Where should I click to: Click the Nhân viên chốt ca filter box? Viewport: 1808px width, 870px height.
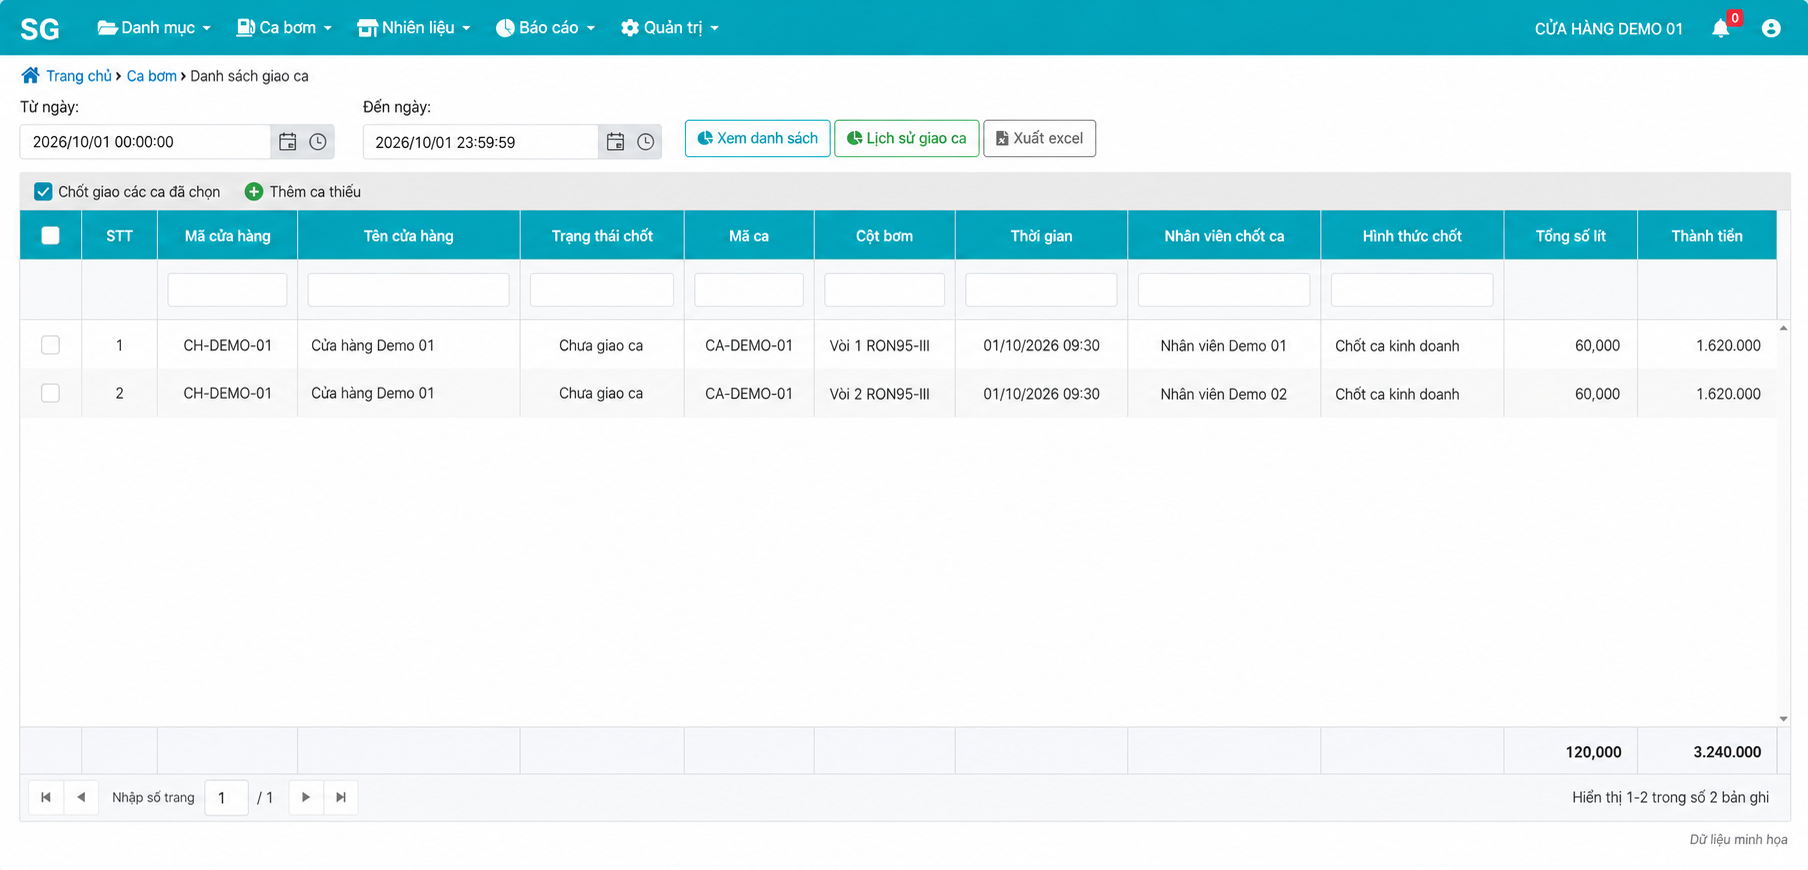pyautogui.click(x=1224, y=290)
